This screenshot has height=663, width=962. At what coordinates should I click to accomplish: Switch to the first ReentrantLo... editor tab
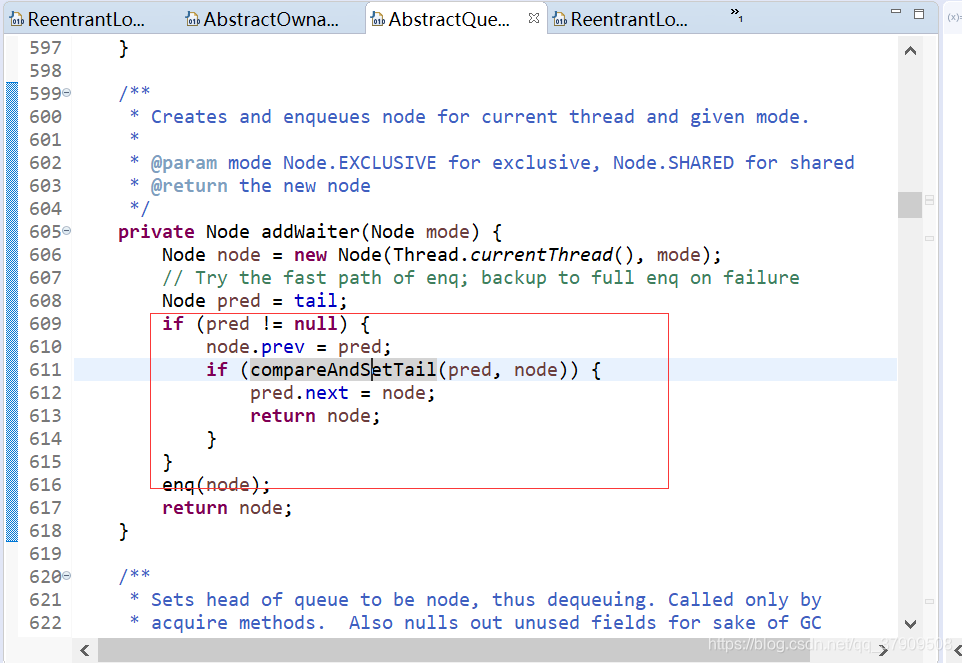[x=79, y=19]
